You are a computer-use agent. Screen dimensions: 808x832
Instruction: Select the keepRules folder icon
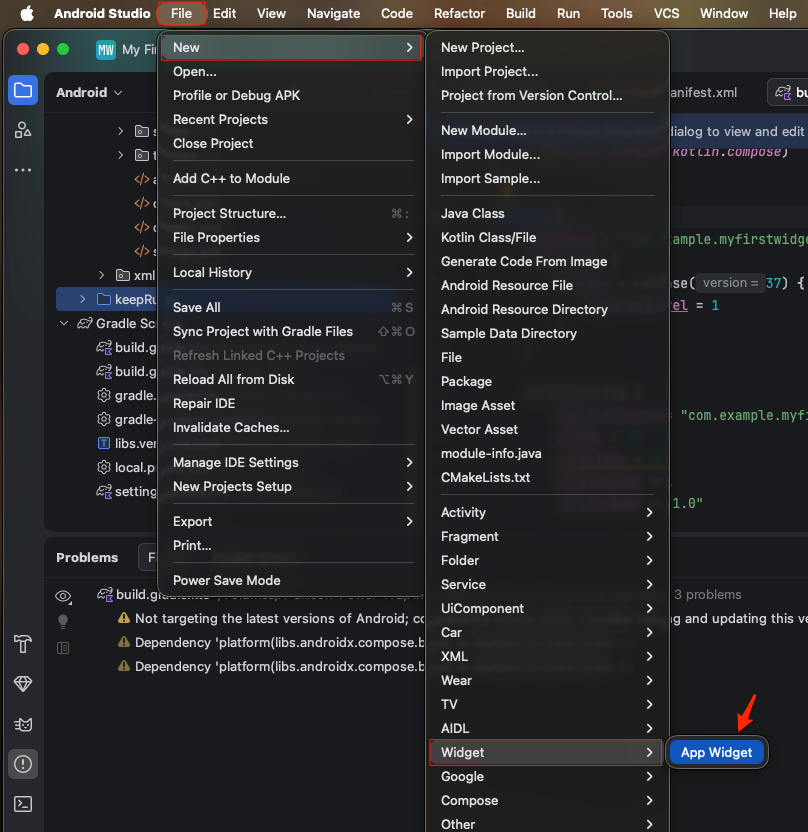pyautogui.click(x=104, y=299)
